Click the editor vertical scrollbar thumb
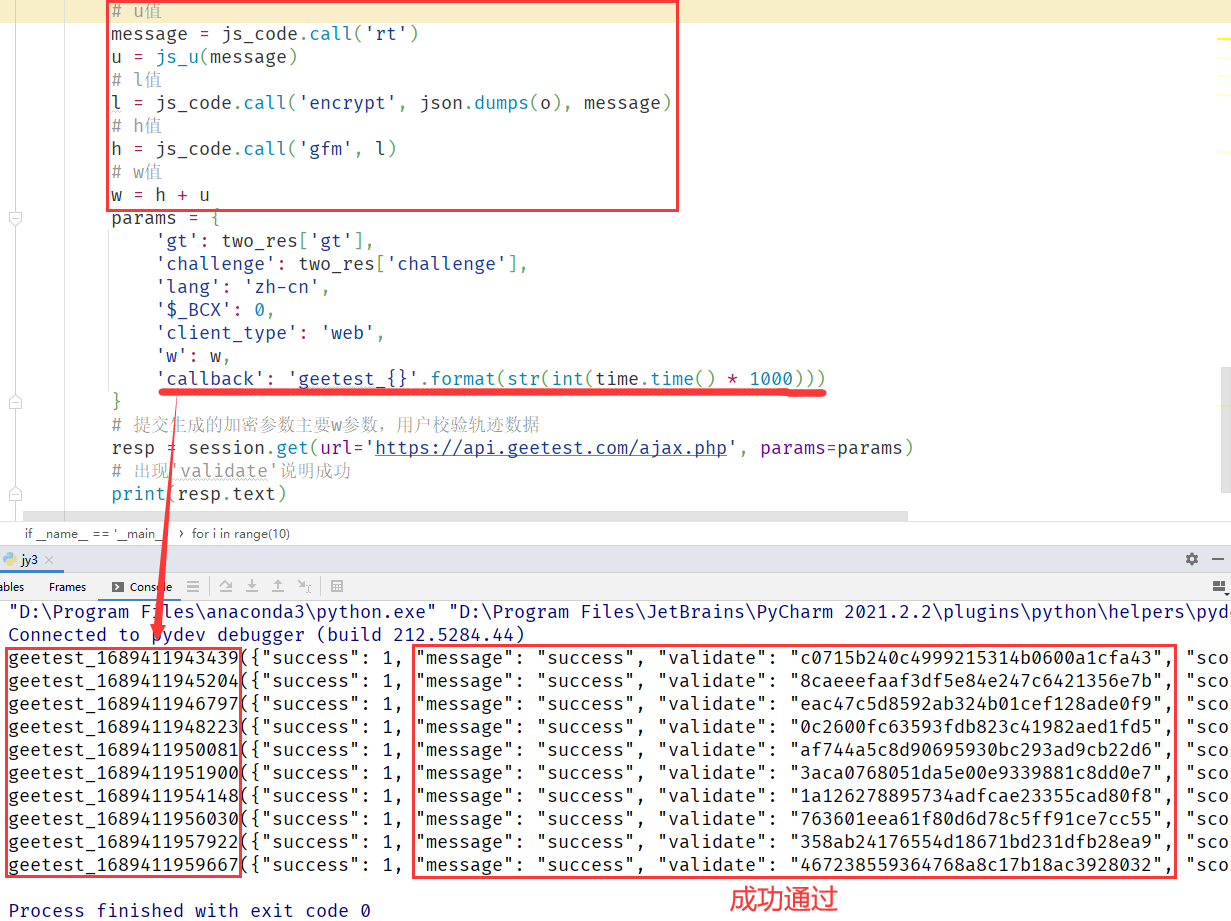Image resolution: width=1231 pixels, height=921 pixels. [1225, 428]
